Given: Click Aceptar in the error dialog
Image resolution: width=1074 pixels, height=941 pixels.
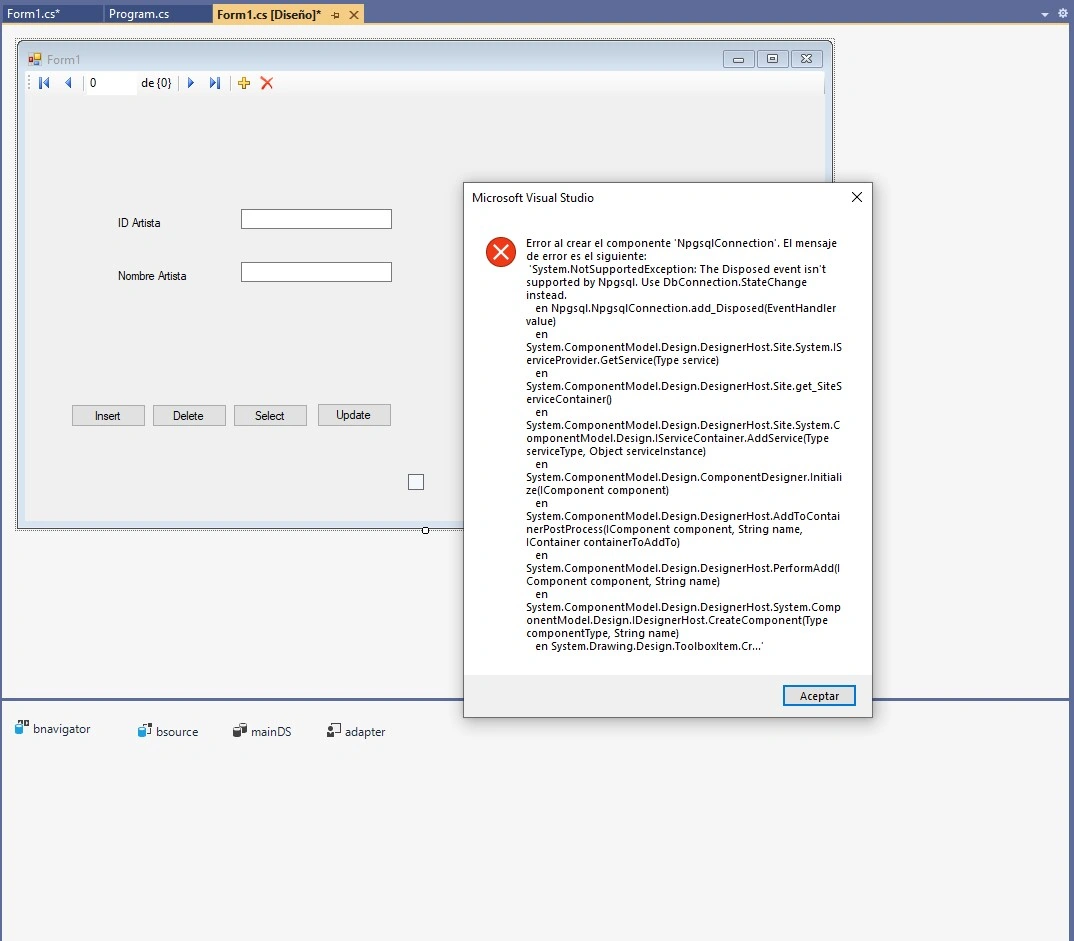Looking at the screenshot, I should 819,695.
